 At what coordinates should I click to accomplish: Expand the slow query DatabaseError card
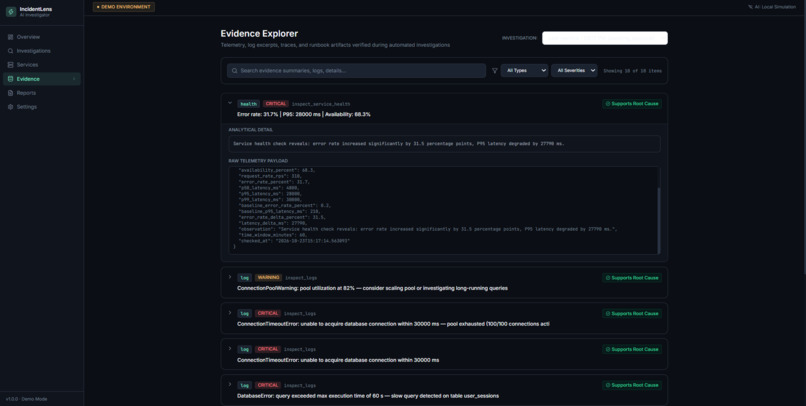230,385
